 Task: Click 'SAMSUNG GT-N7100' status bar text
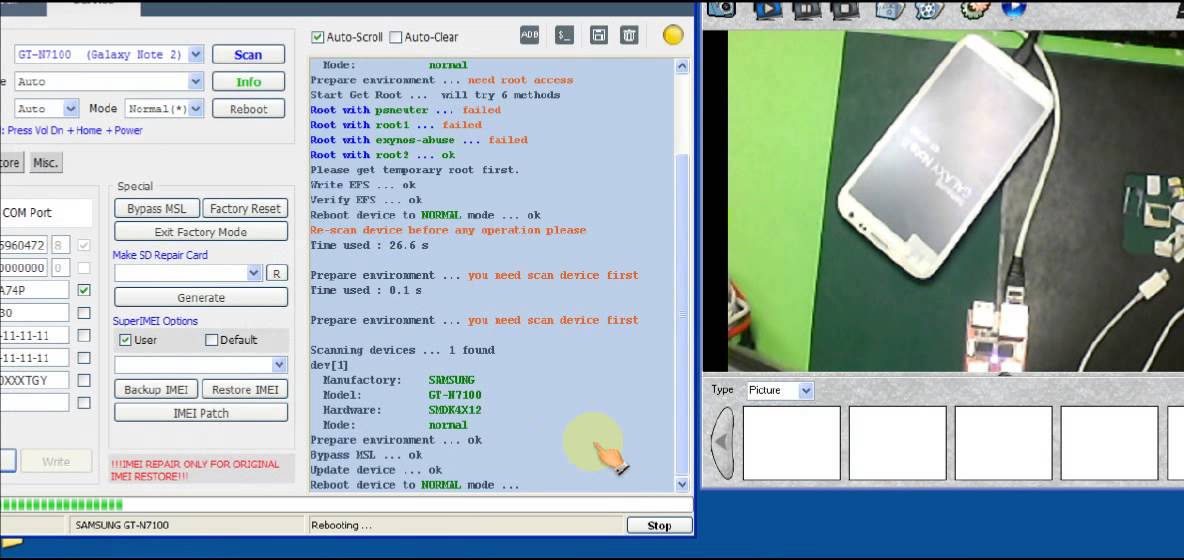(122, 525)
